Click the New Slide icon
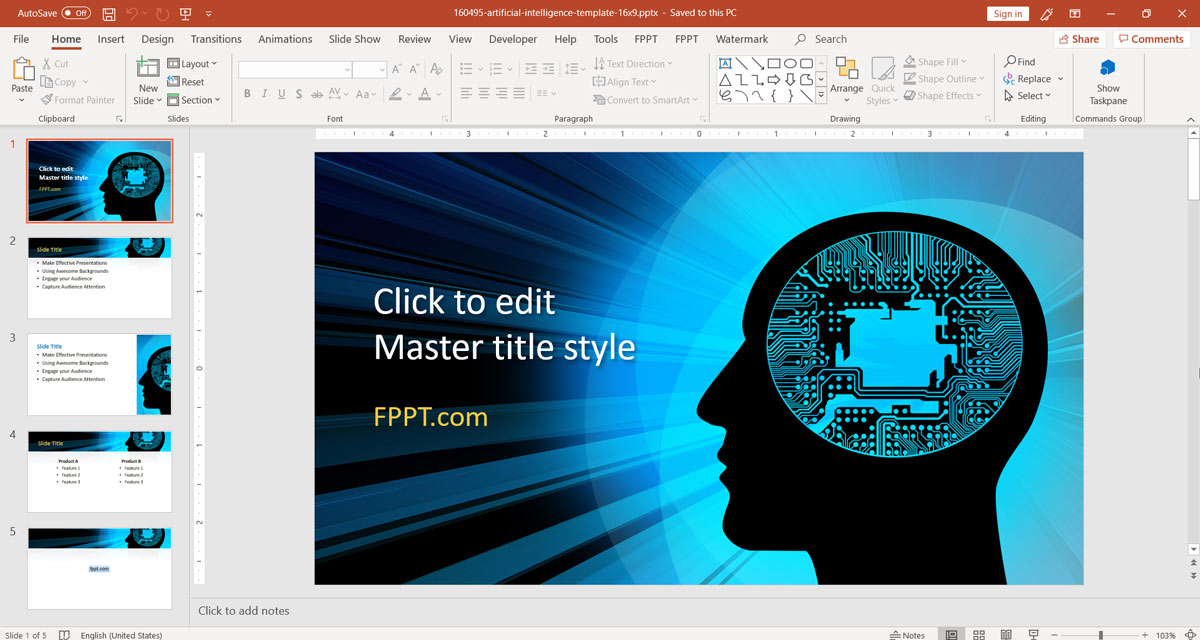 pyautogui.click(x=148, y=69)
